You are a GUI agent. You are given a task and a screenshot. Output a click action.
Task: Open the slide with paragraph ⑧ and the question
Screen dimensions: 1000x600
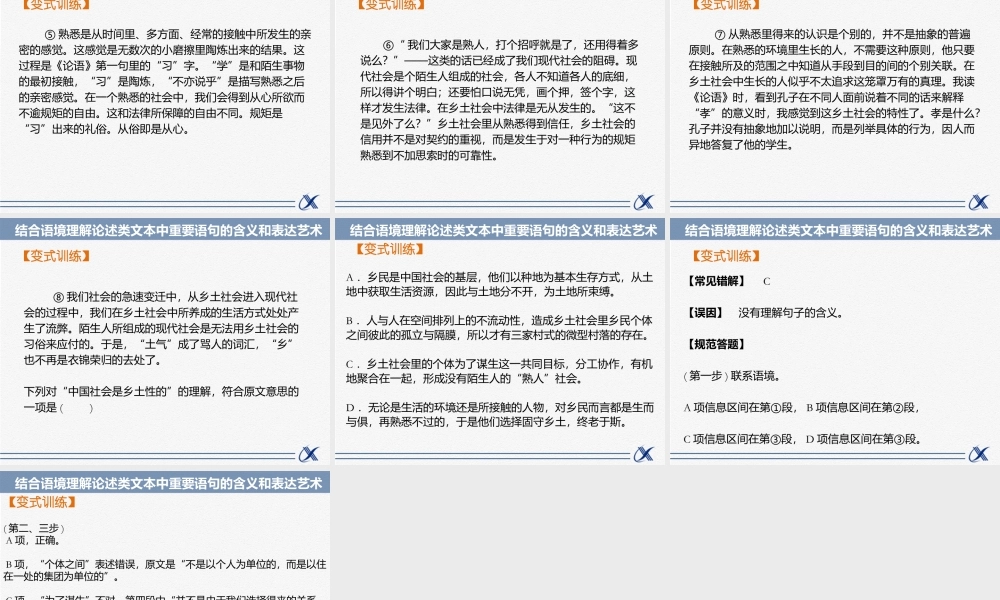(x=165, y=341)
